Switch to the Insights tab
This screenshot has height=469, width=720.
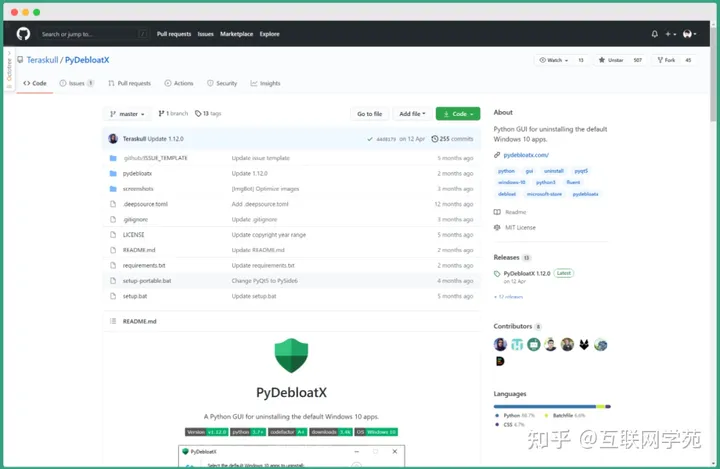[x=265, y=83]
